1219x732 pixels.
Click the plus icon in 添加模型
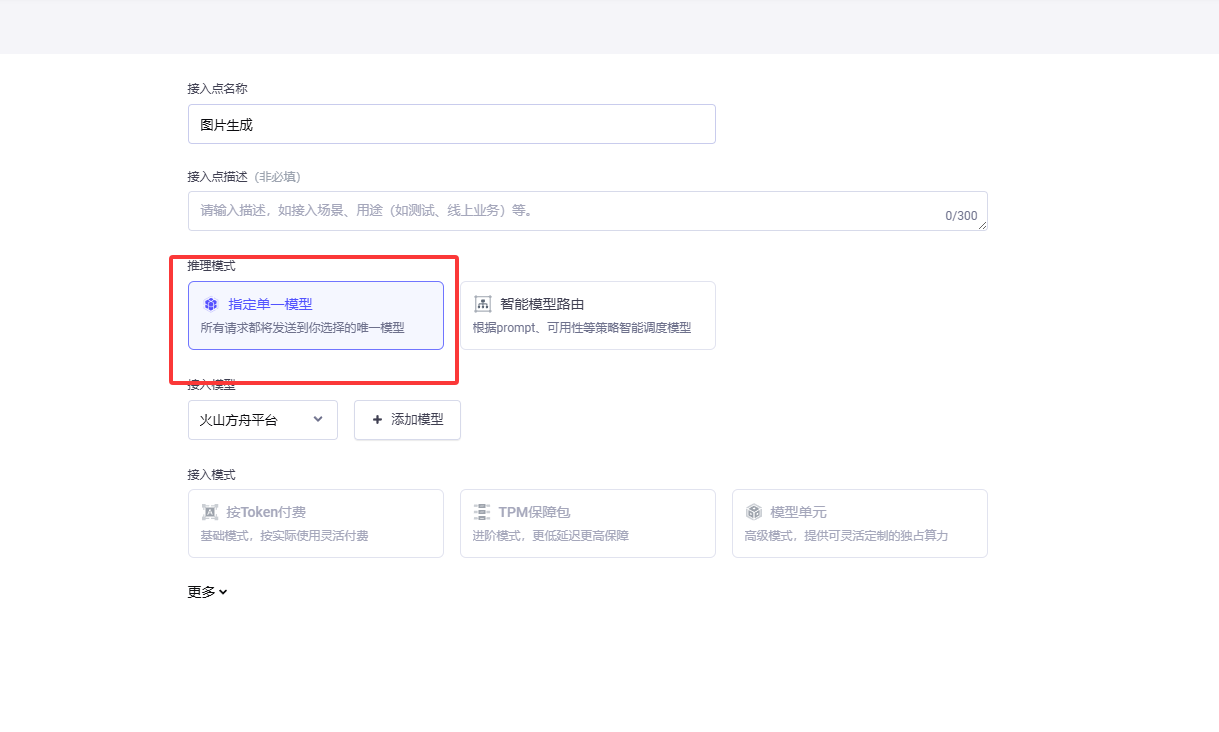377,420
